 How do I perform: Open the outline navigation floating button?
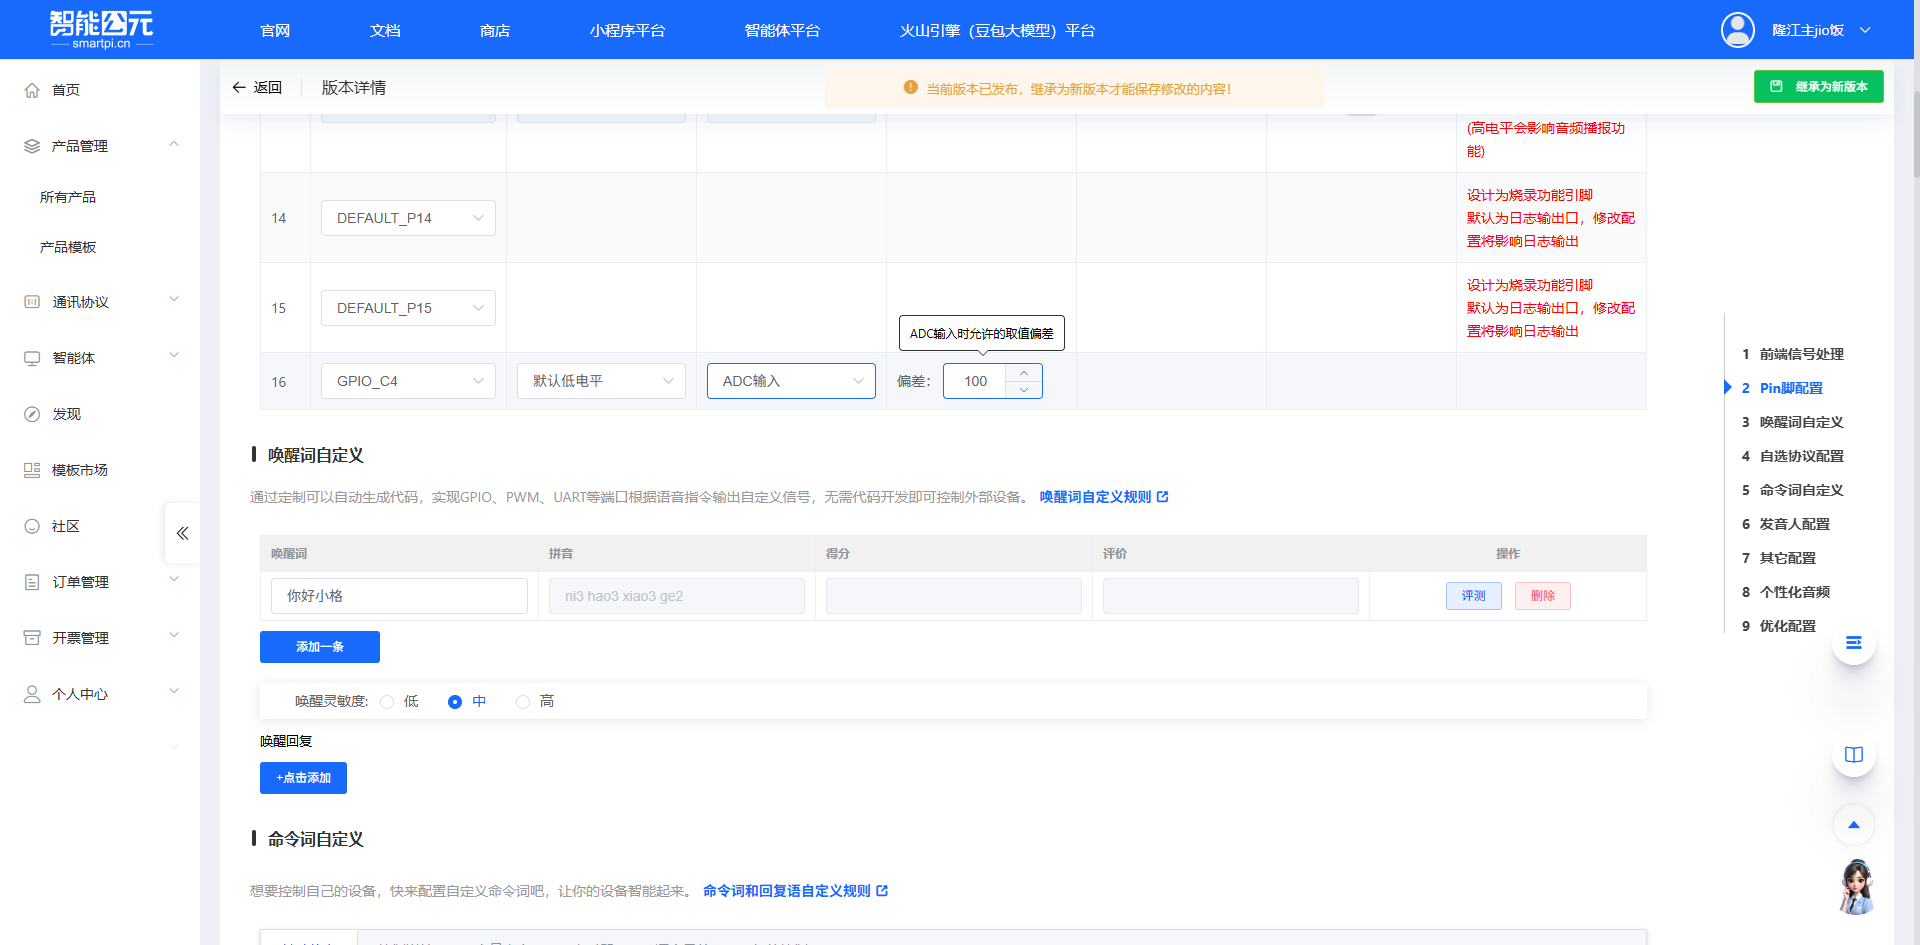tap(1854, 643)
